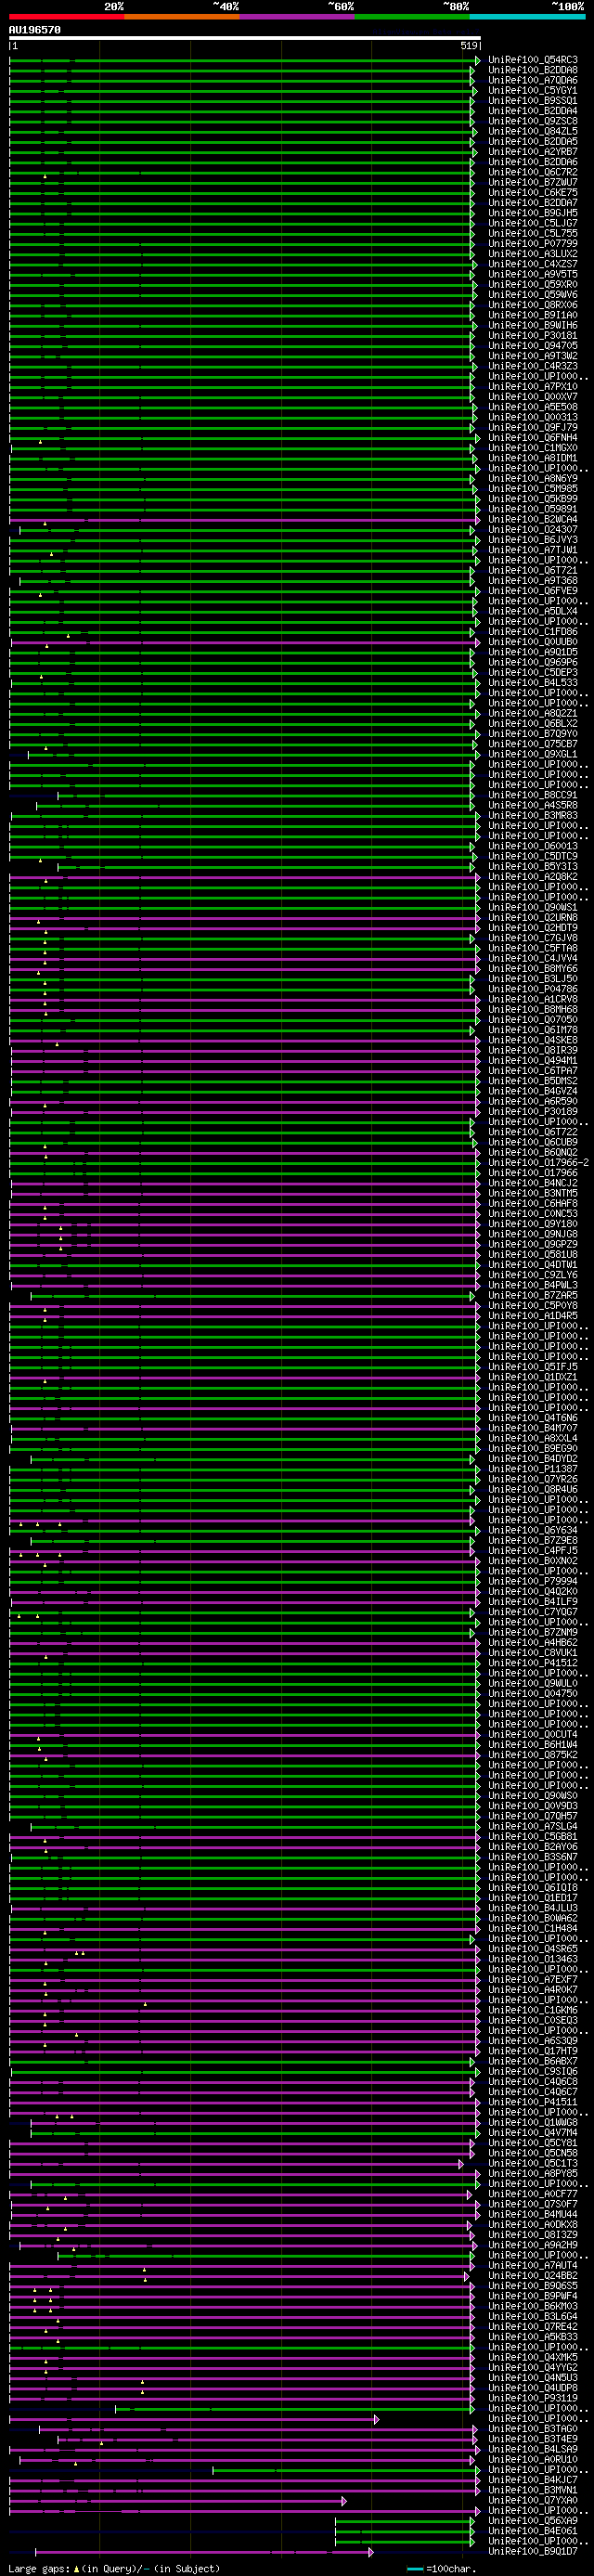
Task: Select hit label UniRef100_Q7YXA0
Action: pos(532,2499)
